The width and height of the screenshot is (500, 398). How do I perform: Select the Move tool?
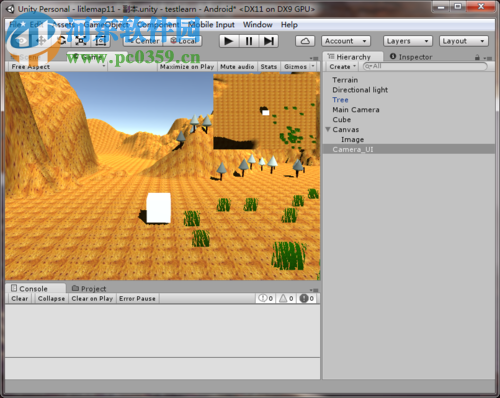click(x=41, y=41)
